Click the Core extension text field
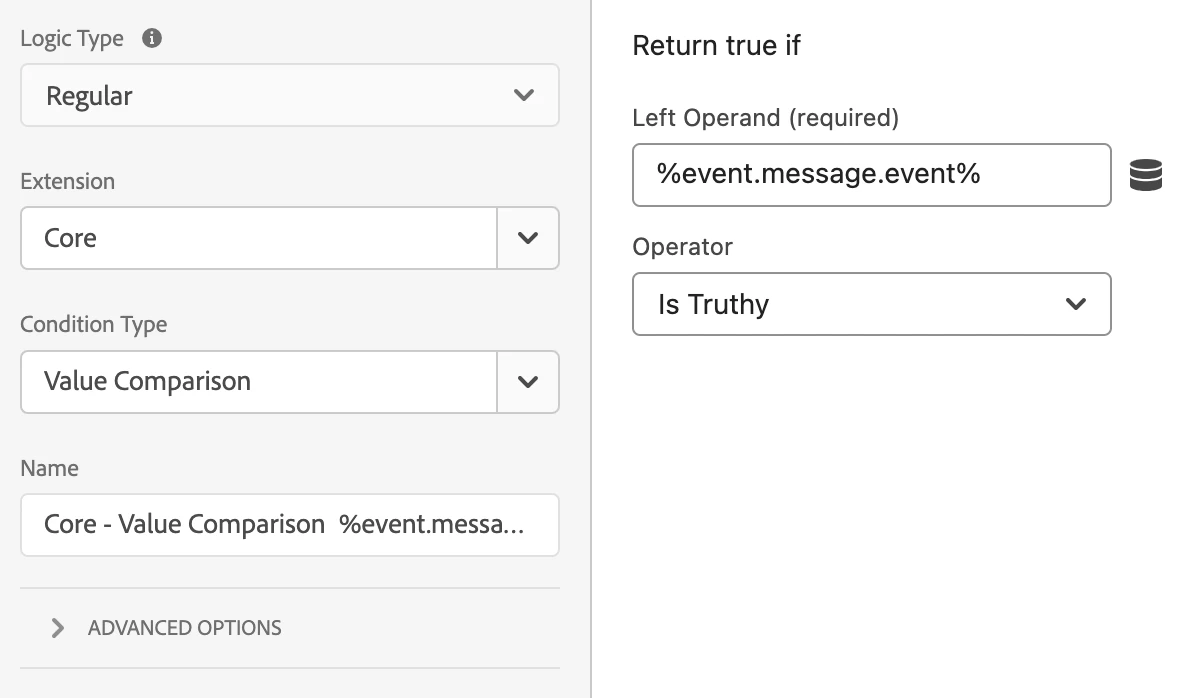 258,238
